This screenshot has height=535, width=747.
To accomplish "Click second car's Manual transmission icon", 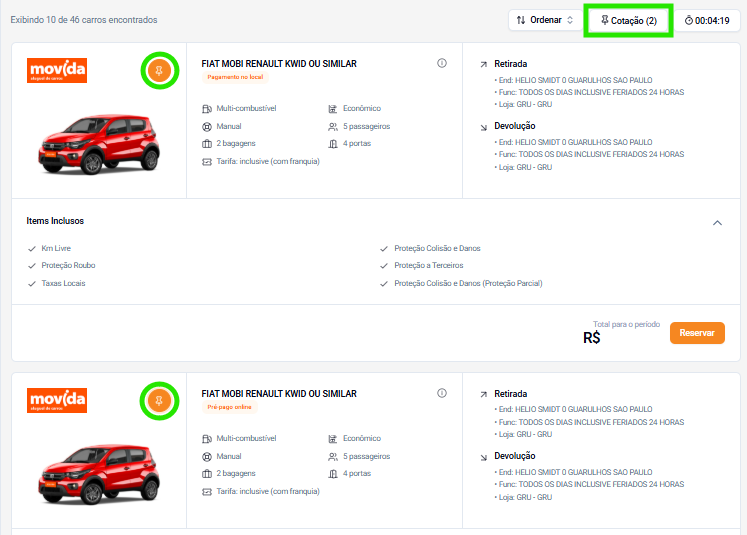I will pyautogui.click(x=207, y=457).
